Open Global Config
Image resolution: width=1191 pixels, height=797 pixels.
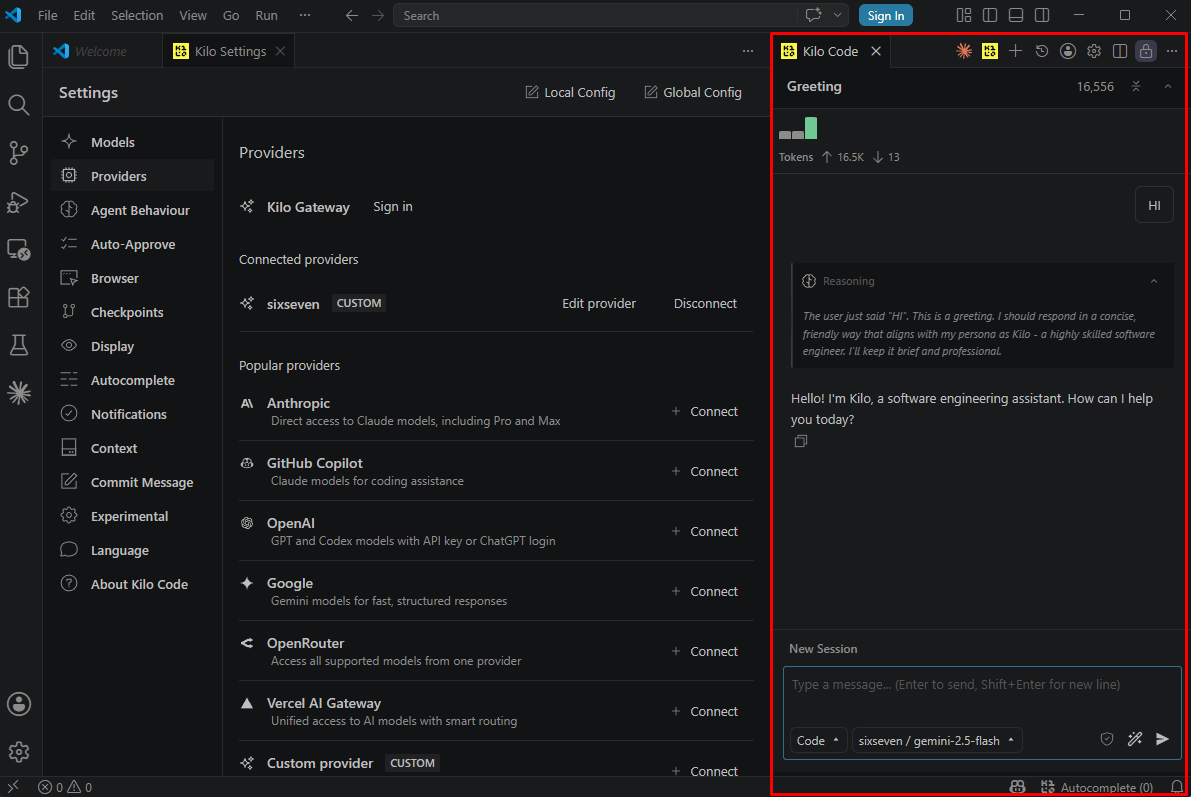coord(693,92)
